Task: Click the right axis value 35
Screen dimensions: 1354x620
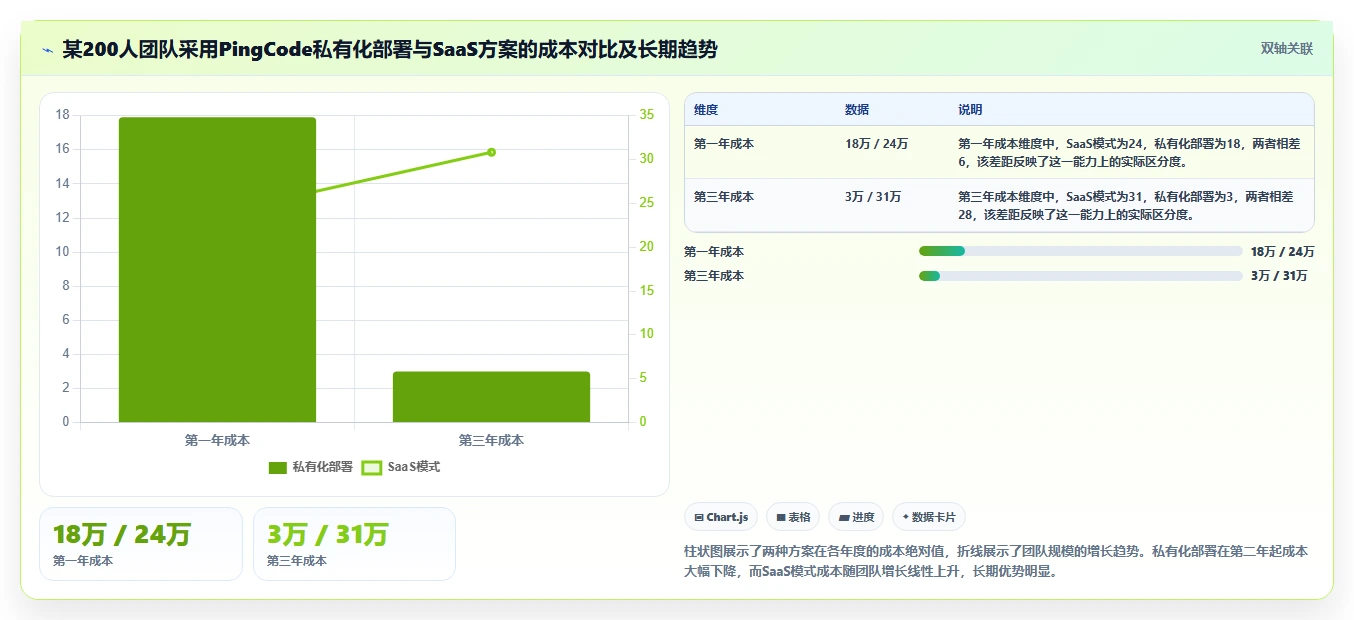Action: (647, 115)
